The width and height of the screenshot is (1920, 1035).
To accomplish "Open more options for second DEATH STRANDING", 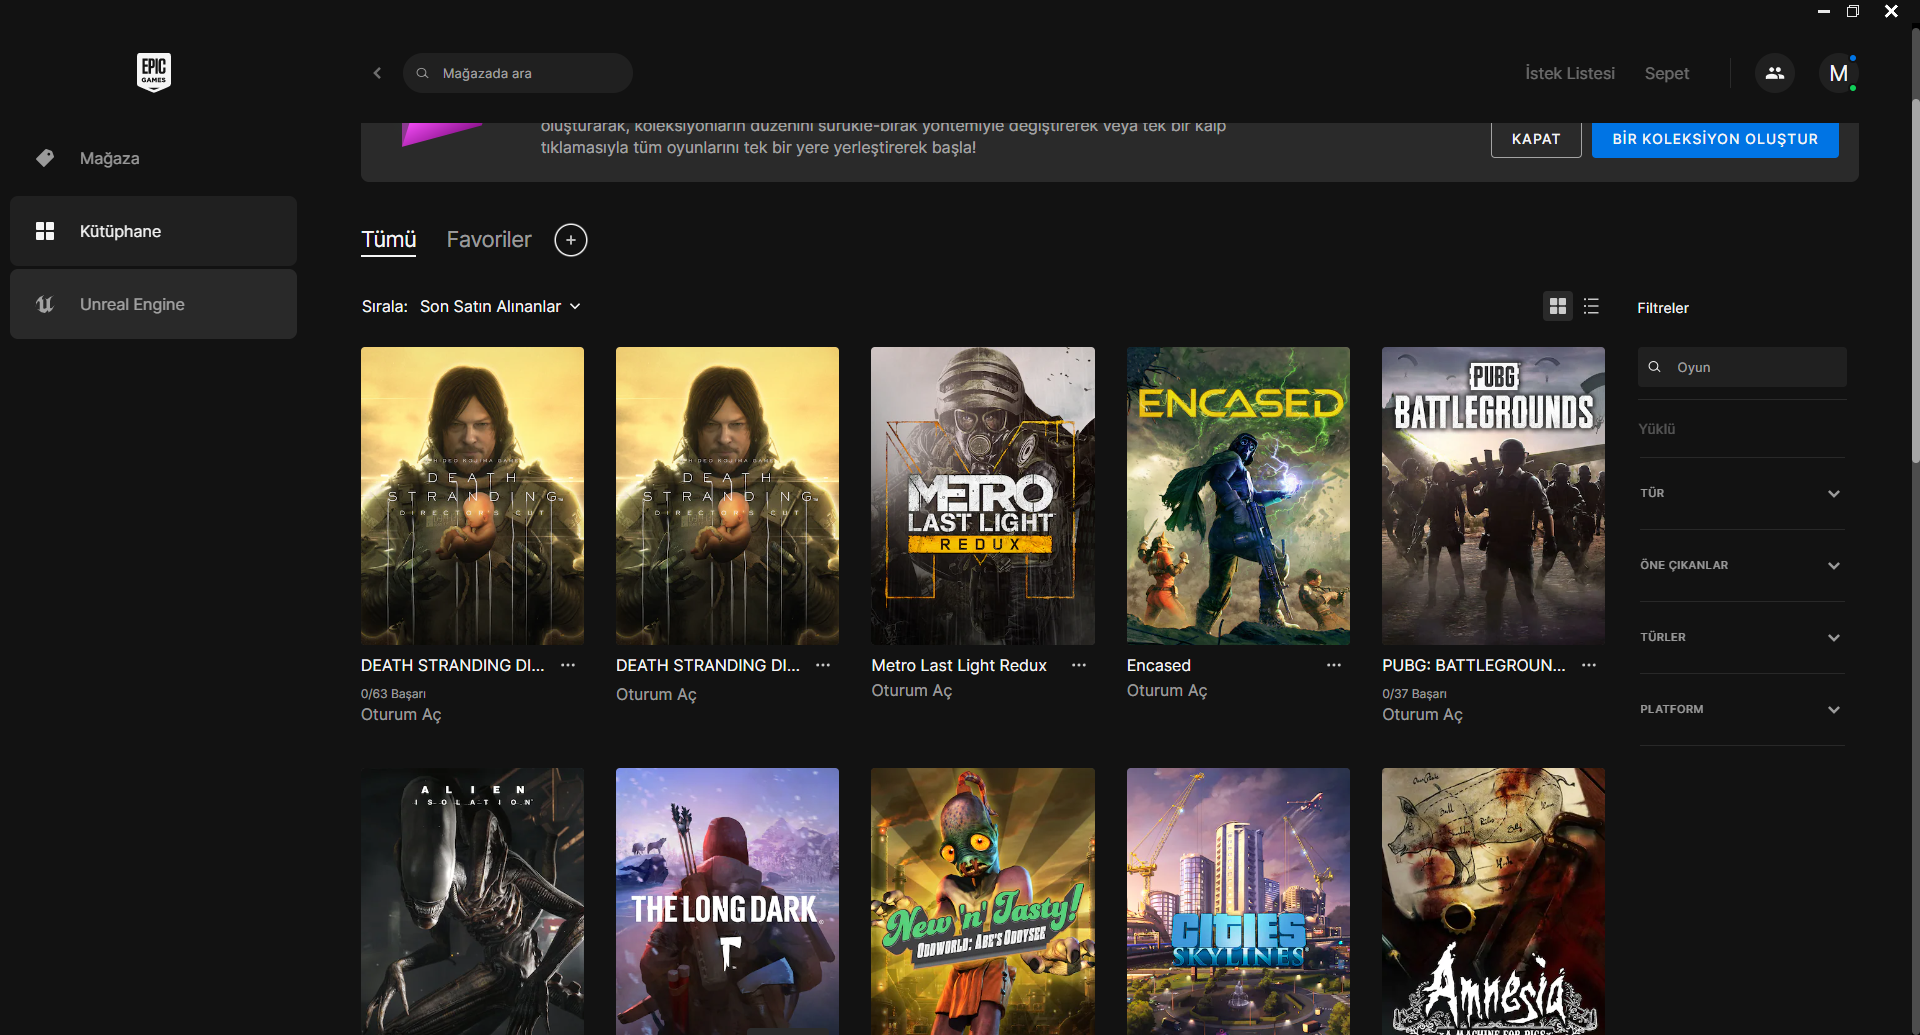I will click(823, 665).
